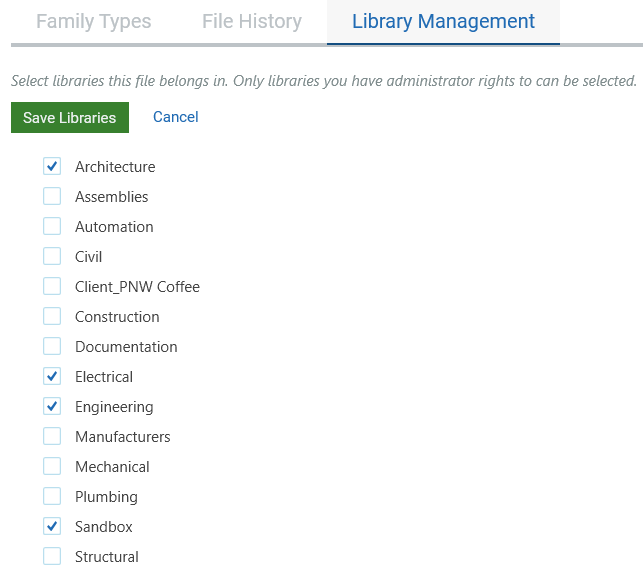Enable the Automation library checkbox
Image resolution: width=643 pixels, height=569 pixels.
[x=52, y=227]
